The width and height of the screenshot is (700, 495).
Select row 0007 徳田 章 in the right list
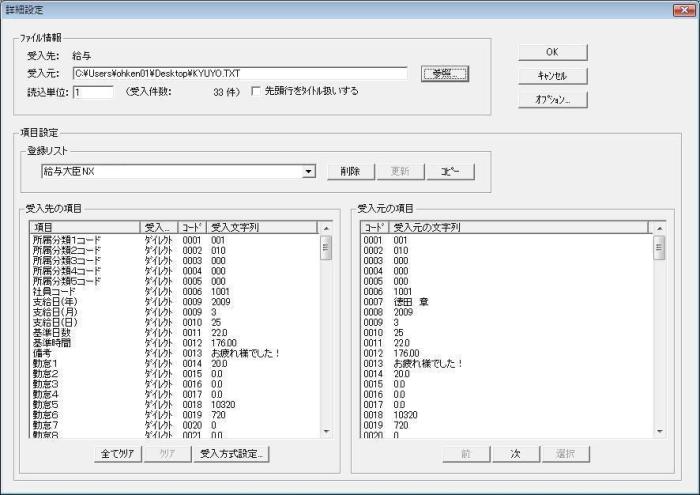410,301
